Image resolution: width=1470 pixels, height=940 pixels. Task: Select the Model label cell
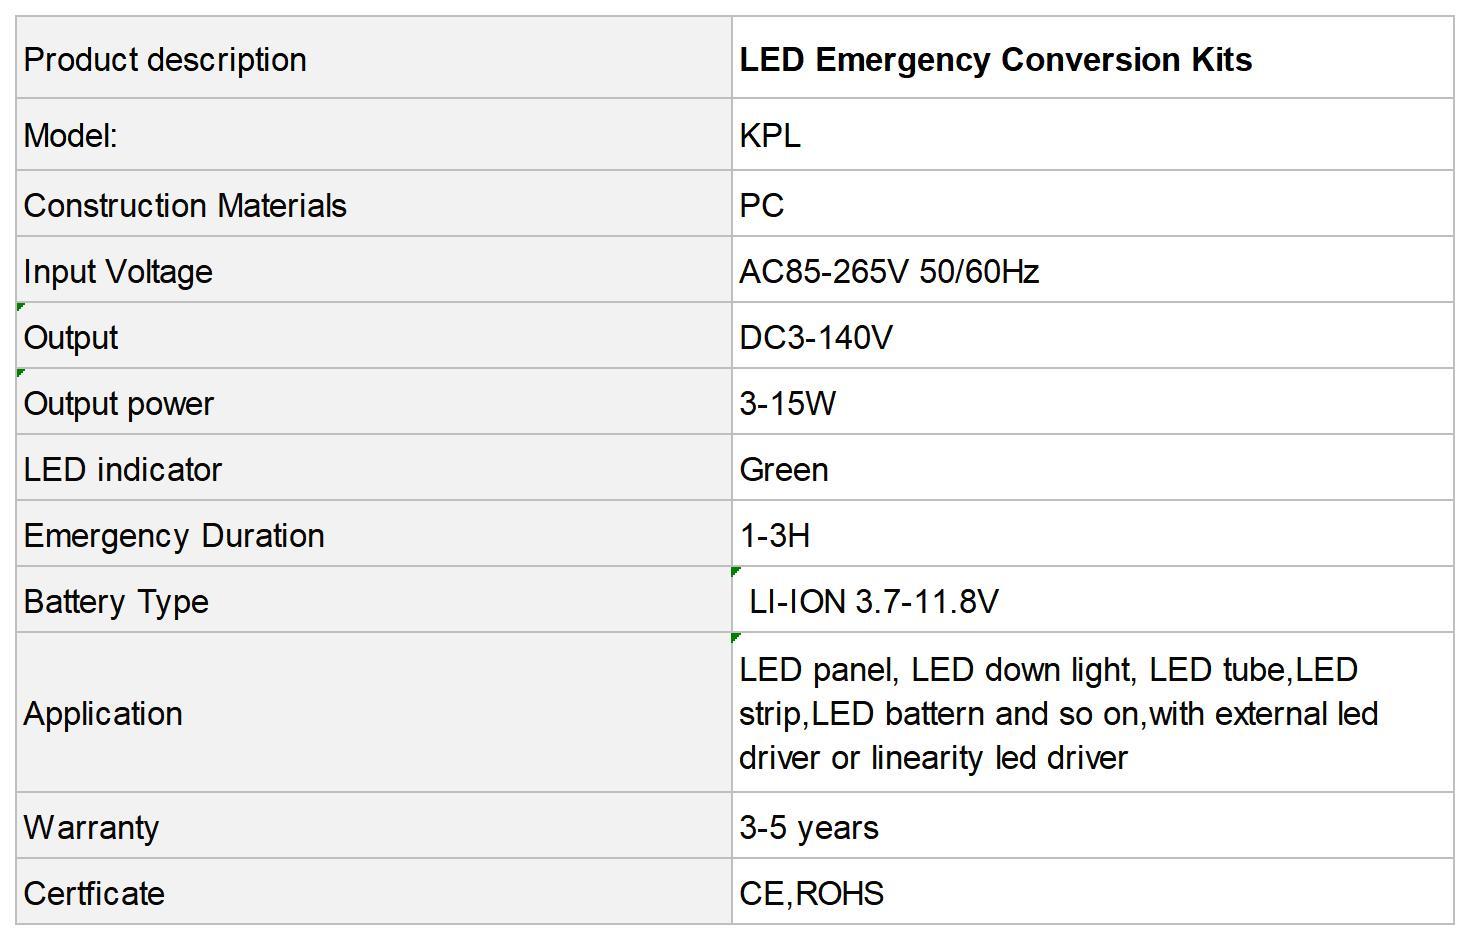click(374, 134)
